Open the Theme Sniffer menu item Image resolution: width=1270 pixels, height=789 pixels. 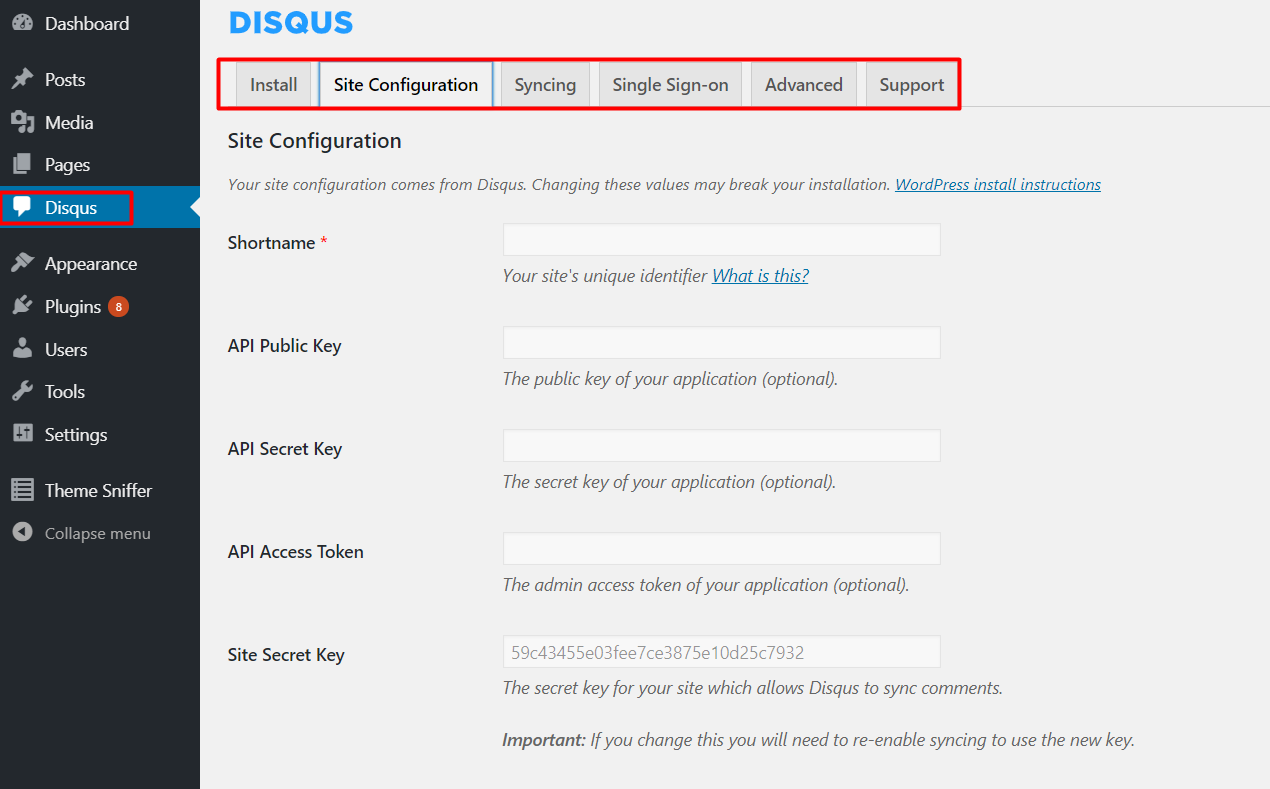100,490
